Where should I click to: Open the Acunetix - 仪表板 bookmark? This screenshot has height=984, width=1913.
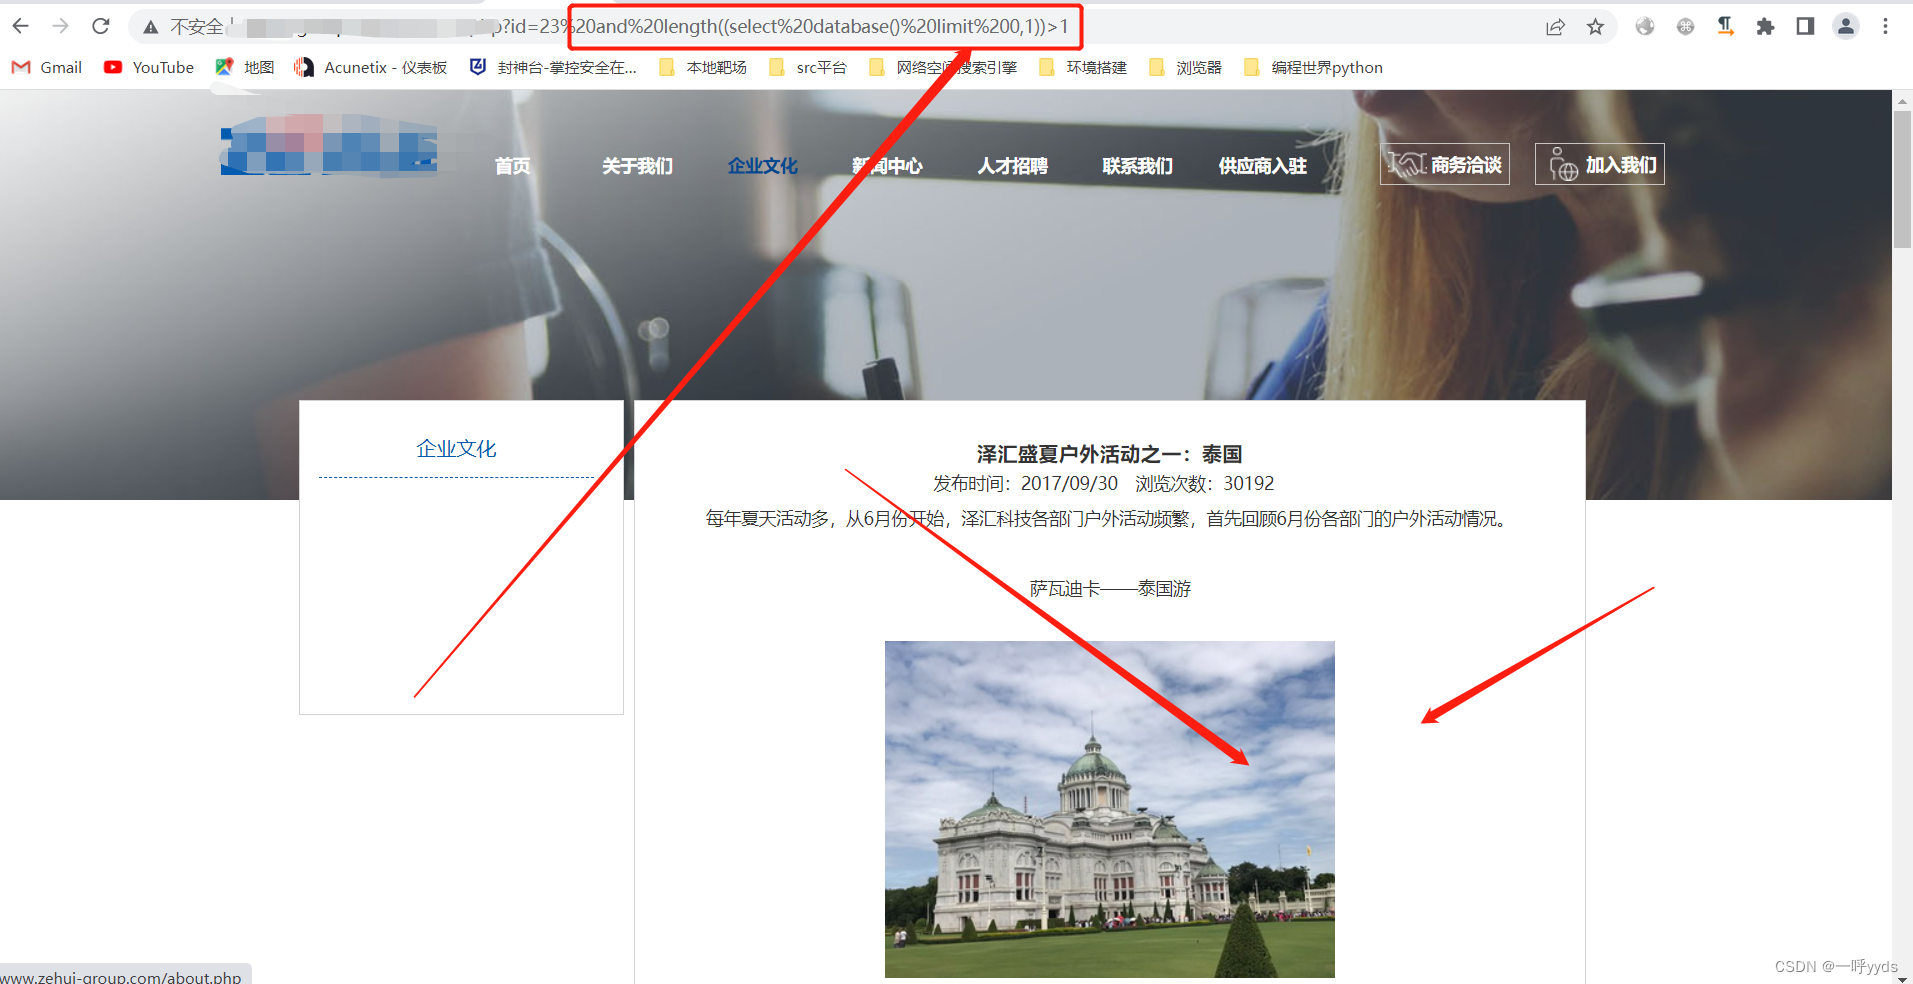tap(371, 67)
